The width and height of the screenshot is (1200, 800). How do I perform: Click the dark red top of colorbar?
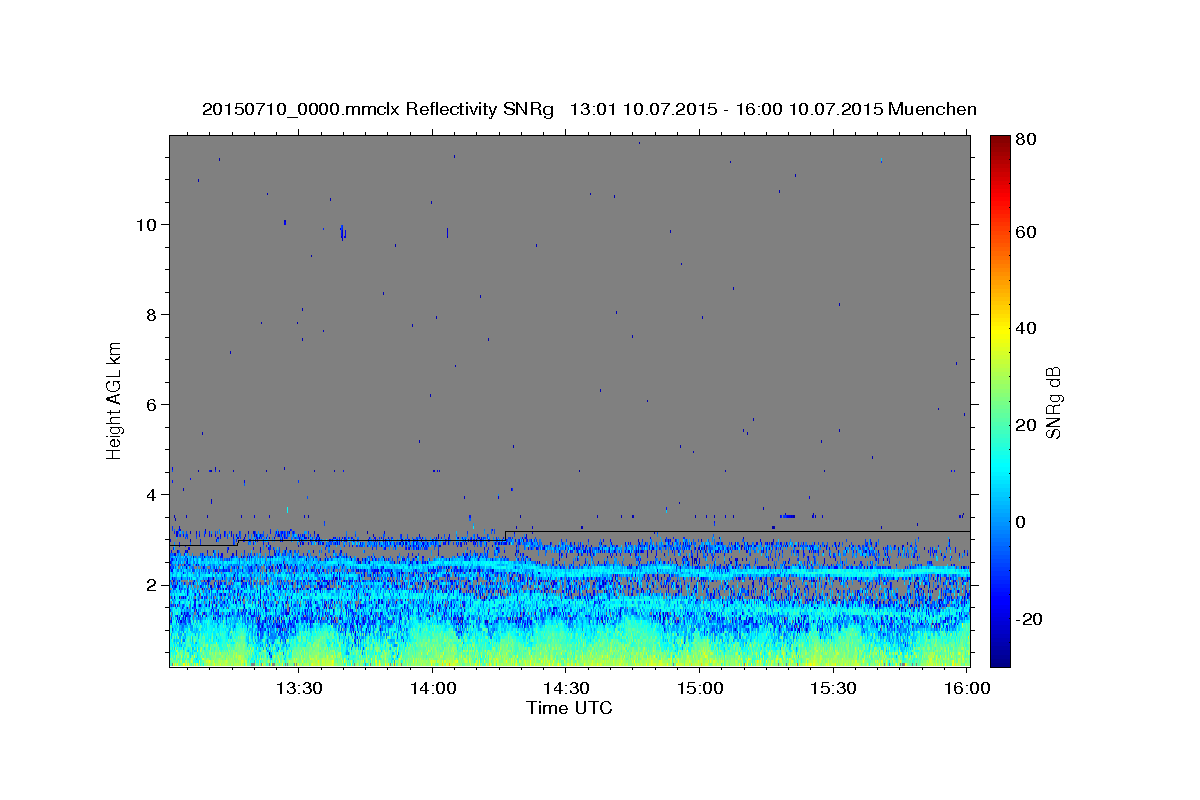click(999, 142)
